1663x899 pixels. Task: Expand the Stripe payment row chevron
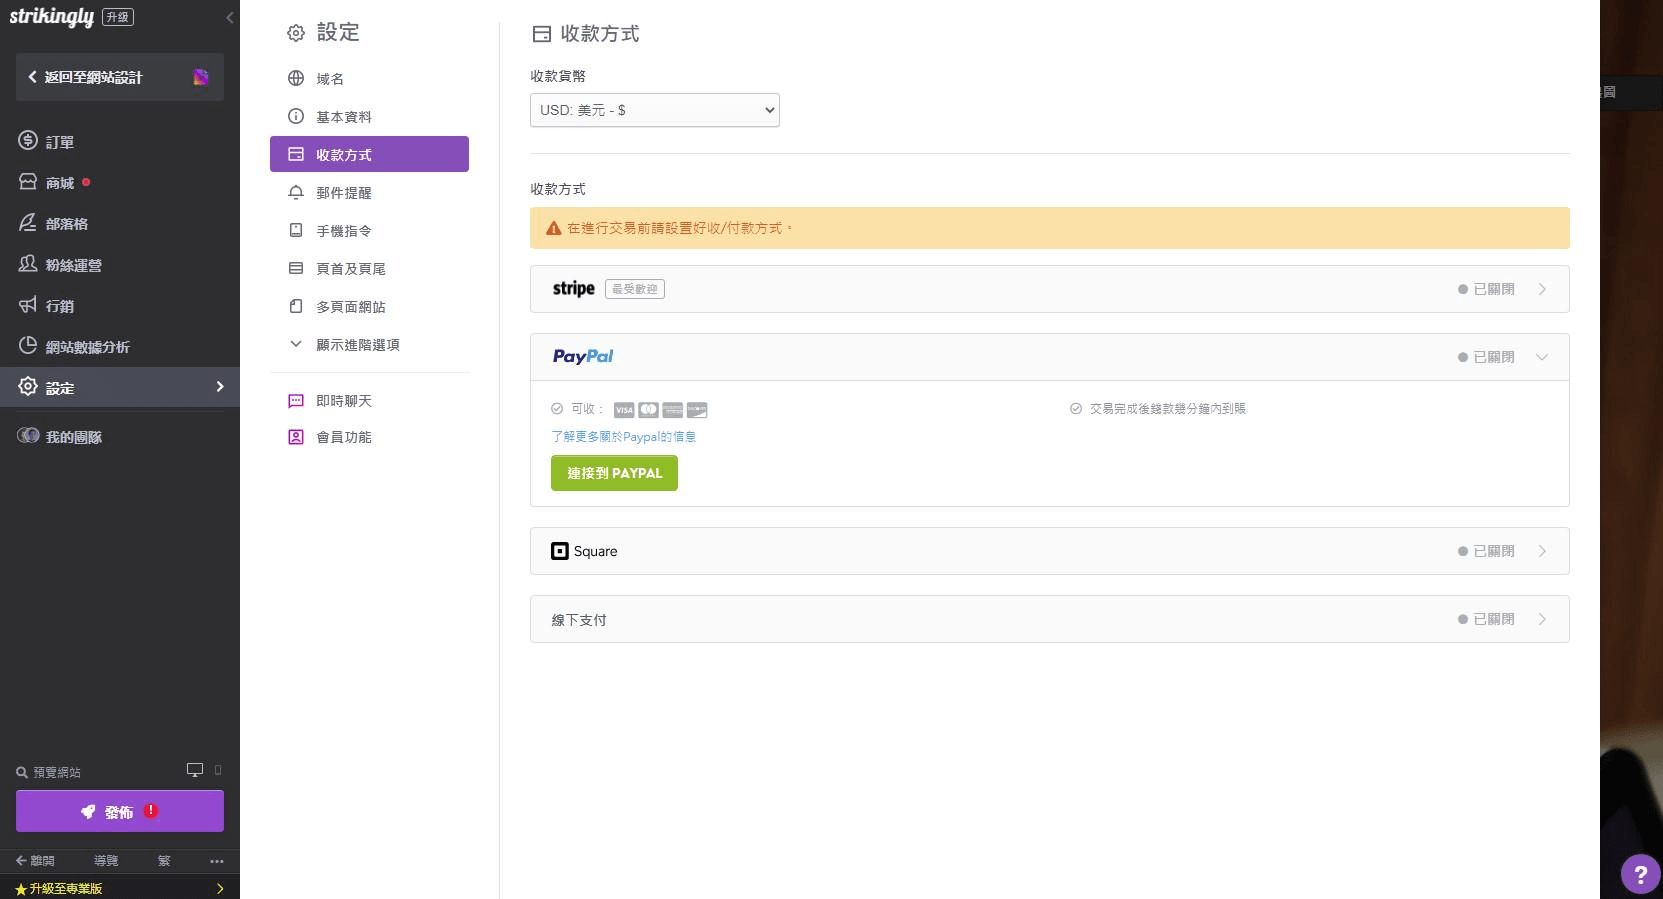click(1542, 289)
